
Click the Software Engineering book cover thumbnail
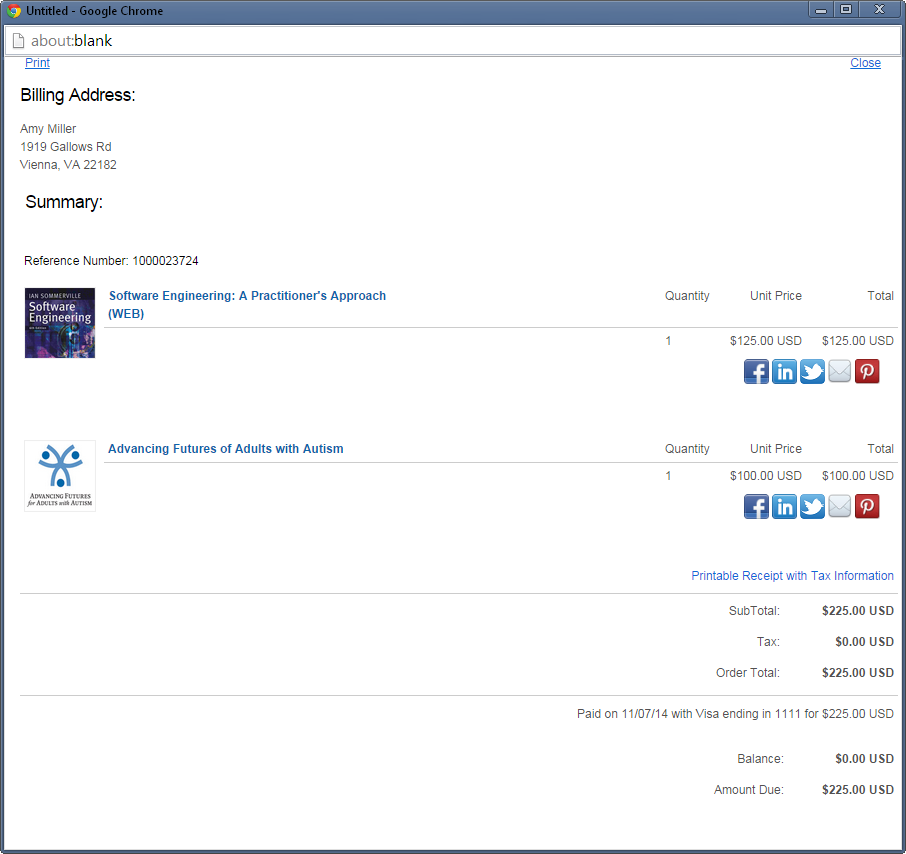click(x=60, y=323)
